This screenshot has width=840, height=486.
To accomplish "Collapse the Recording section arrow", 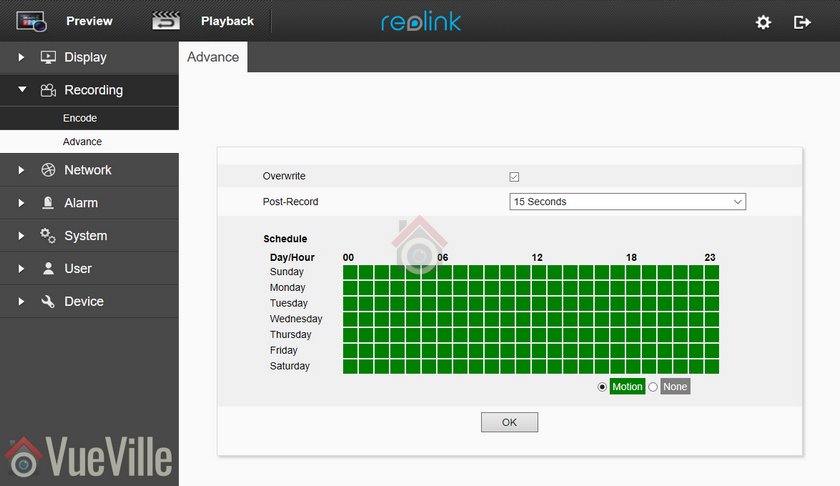I will click(x=22, y=89).
